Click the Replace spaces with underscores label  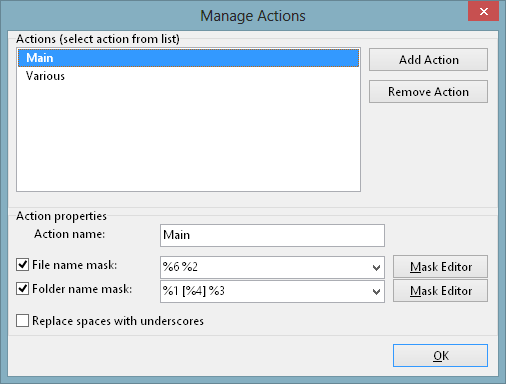118,321
